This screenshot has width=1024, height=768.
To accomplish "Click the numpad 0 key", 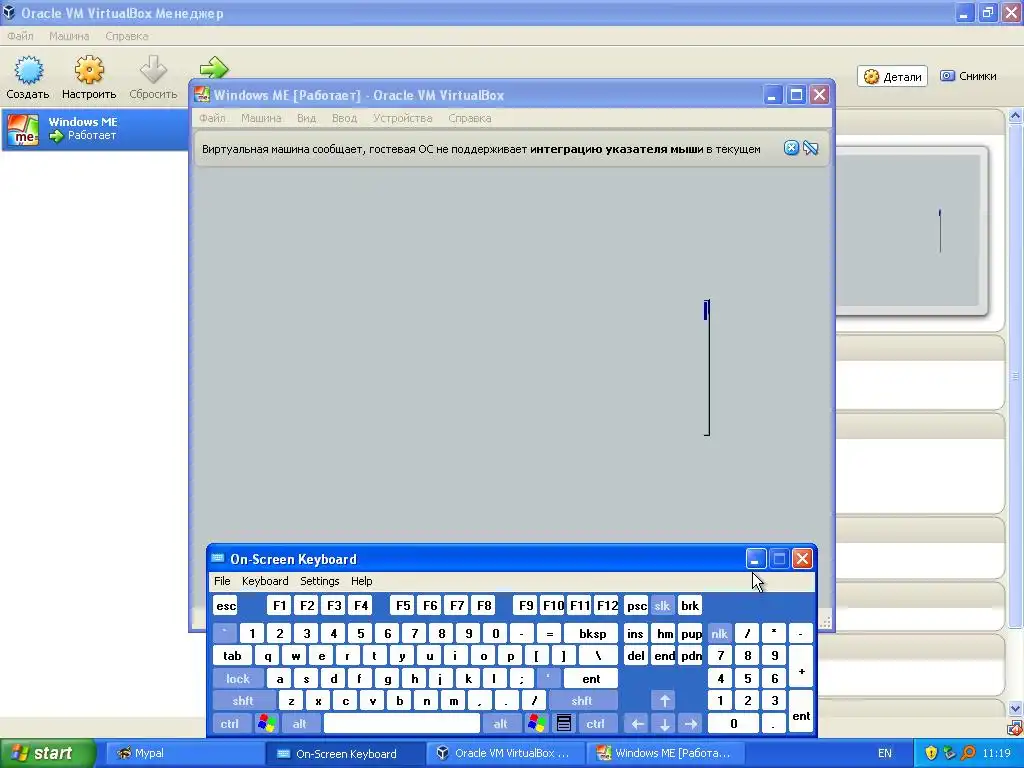I will tap(733, 724).
